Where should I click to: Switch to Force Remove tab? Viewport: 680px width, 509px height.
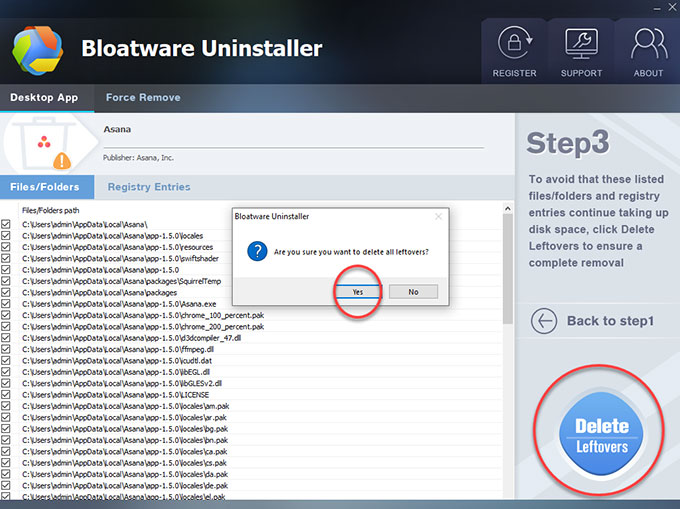[143, 98]
